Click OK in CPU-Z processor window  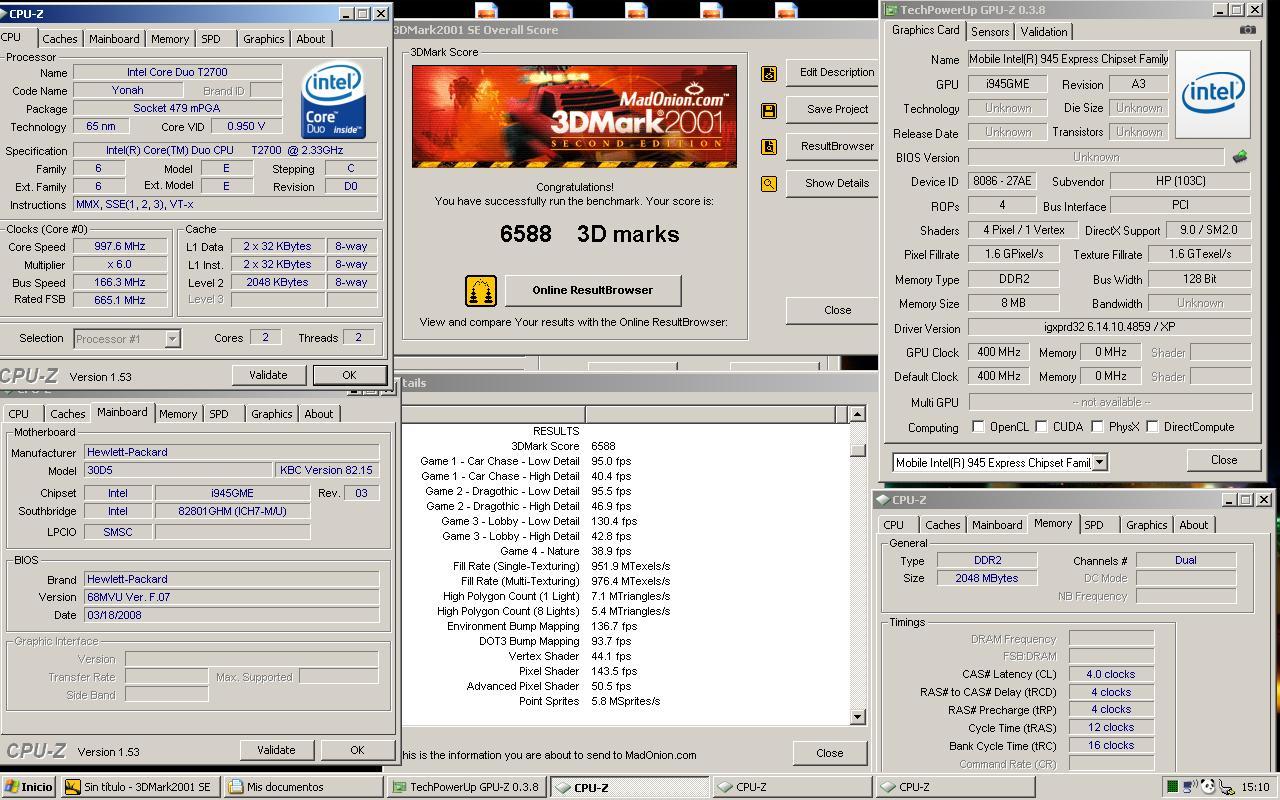pyautogui.click(x=349, y=375)
